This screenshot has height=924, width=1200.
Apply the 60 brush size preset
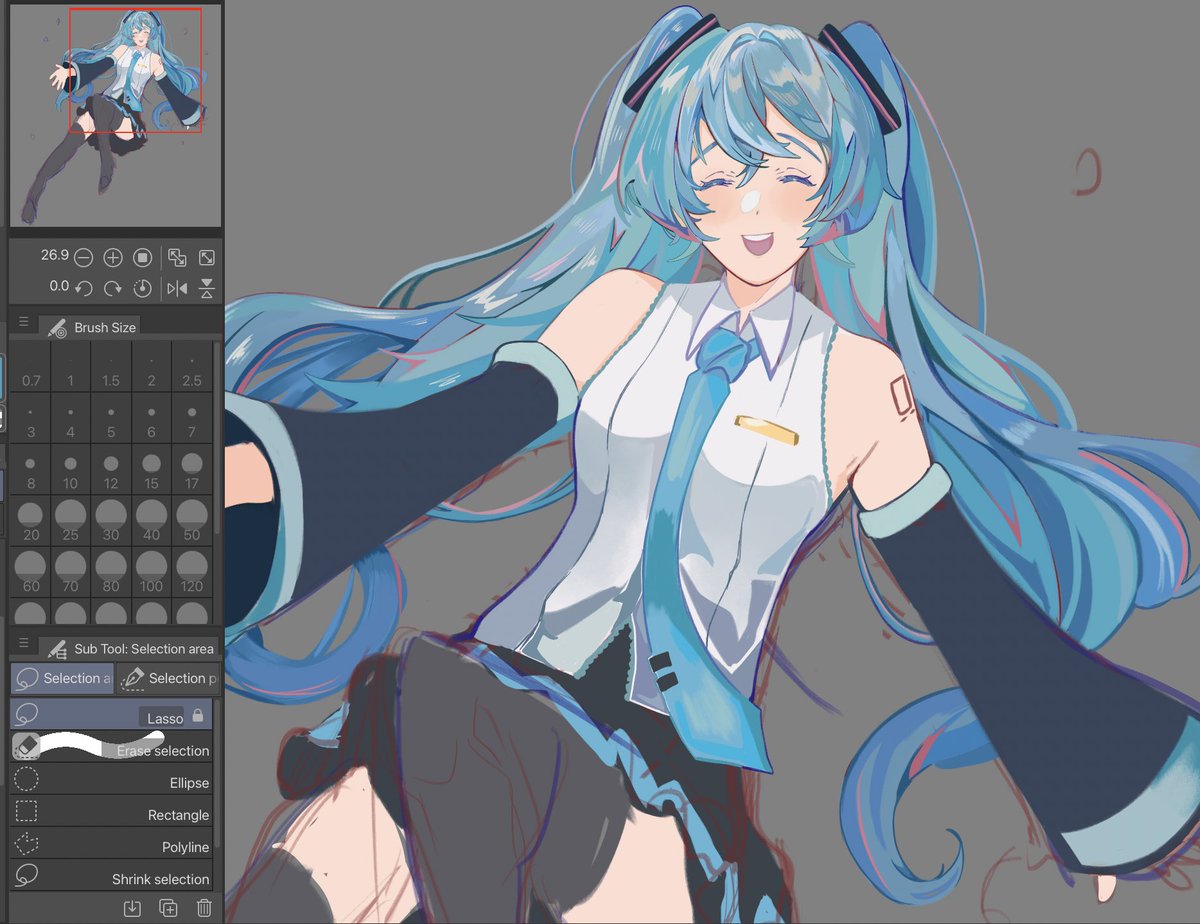coord(30,572)
